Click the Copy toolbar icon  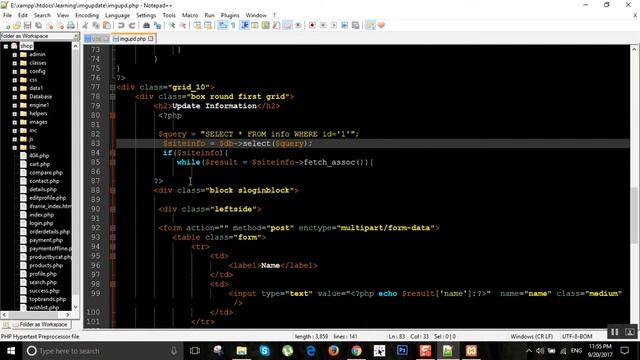coord(96,26)
